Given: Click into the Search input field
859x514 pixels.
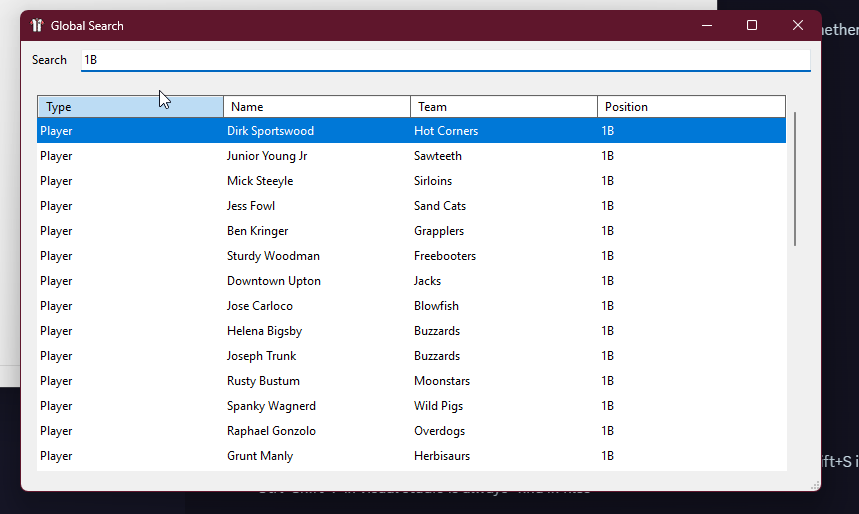Looking at the screenshot, I should pos(445,60).
